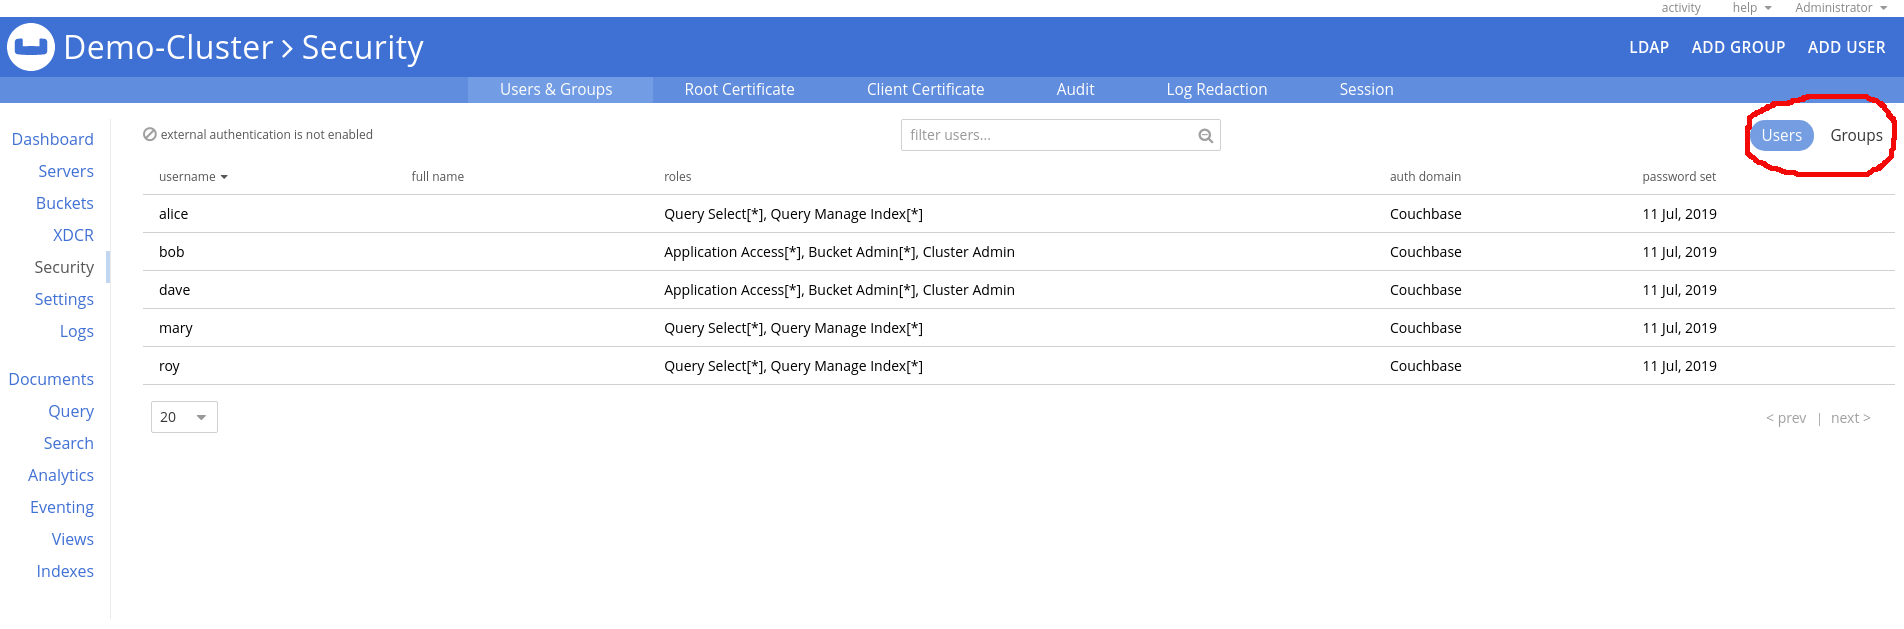The width and height of the screenshot is (1904, 629).
Task: Click the search magnifier icon
Action: tap(1205, 136)
